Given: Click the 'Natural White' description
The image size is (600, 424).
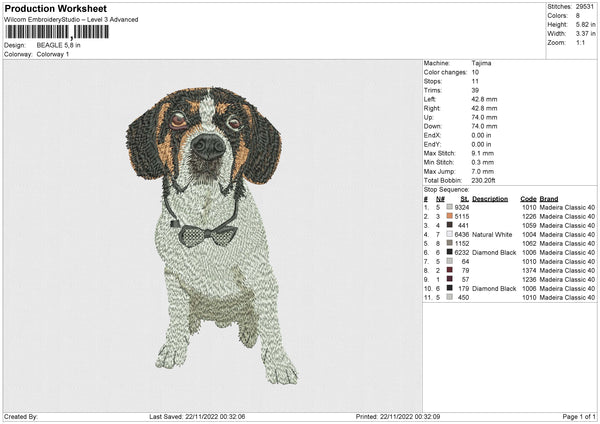Looking at the screenshot, I should pyautogui.click(x=492, y=235).
